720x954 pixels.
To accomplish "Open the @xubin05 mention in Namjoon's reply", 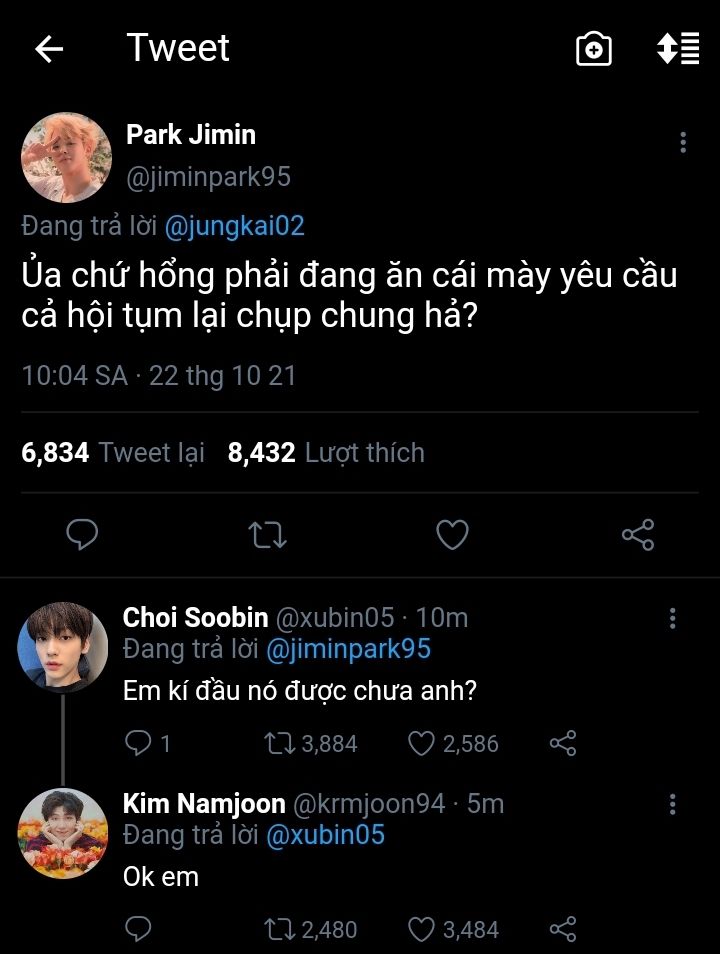I will pyautogui.click(x=325, y=835).
